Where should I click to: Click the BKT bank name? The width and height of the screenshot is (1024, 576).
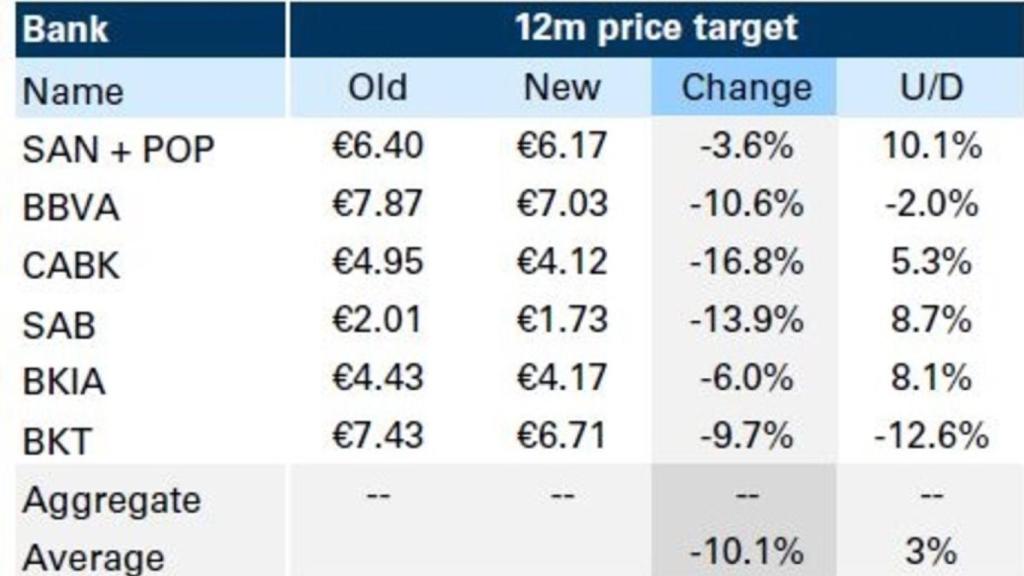(x=57, y=439)
